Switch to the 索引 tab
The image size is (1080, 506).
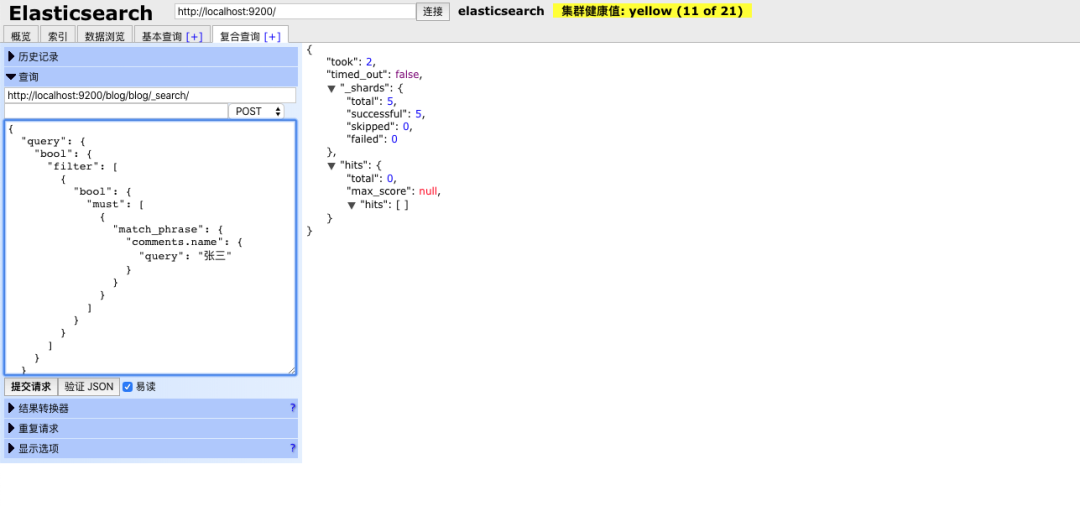pyautogui.click(x=58, y=36)
